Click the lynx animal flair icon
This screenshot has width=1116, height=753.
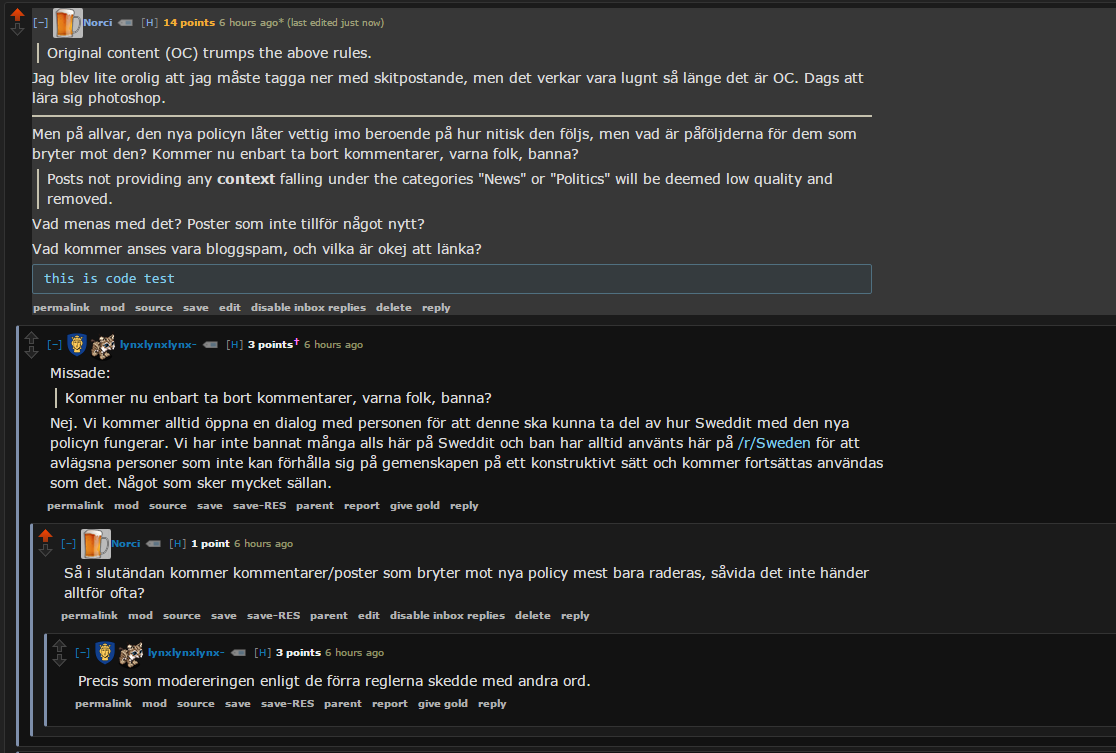pos(102,345)
